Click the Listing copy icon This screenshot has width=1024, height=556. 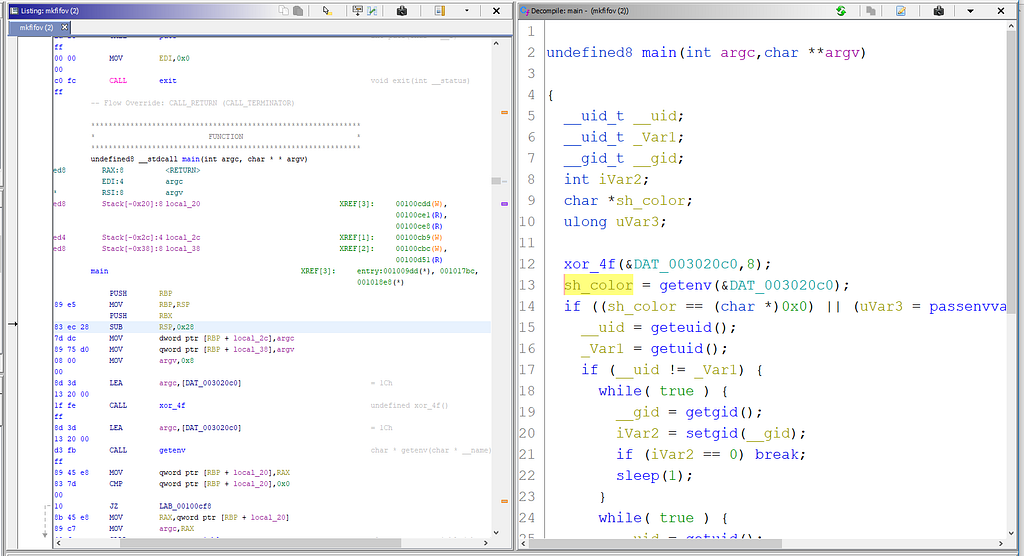284,10
